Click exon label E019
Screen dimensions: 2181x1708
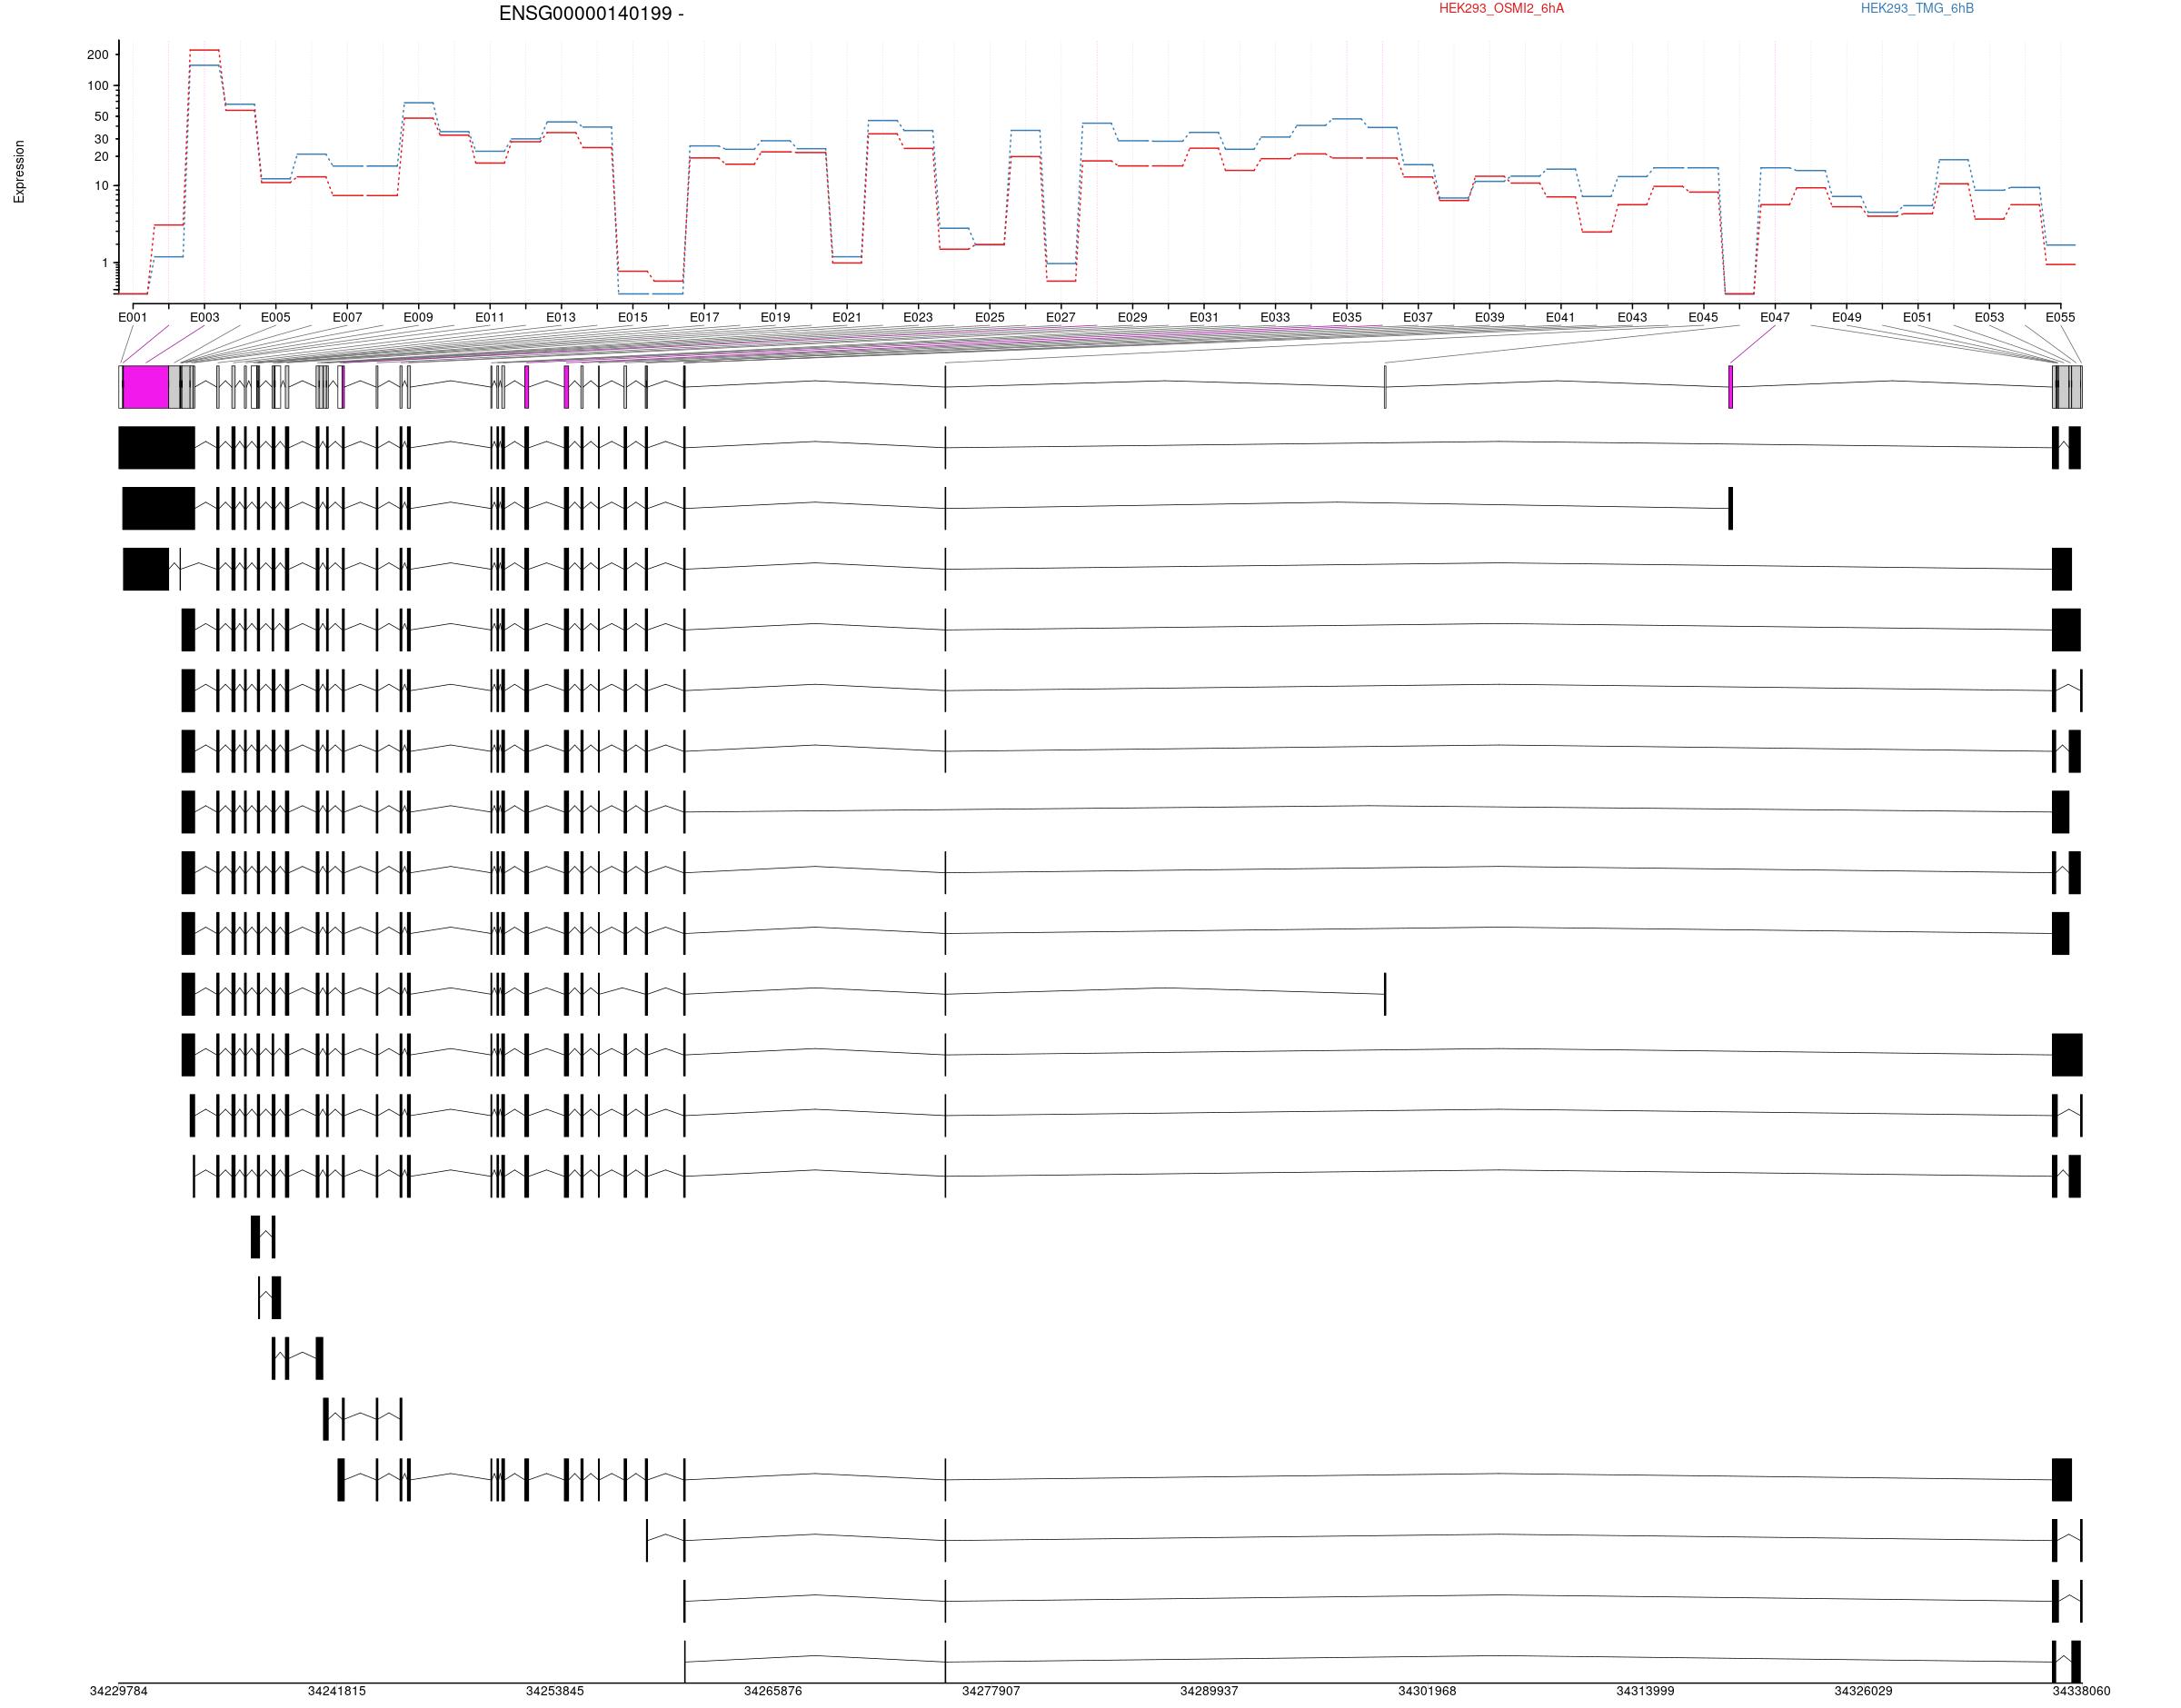point(775,317)
